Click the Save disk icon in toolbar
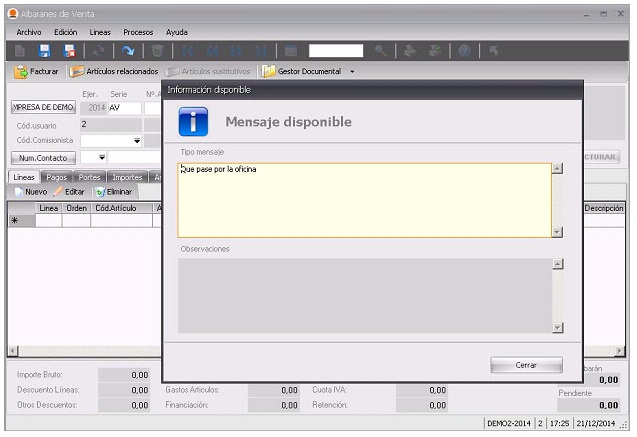 coord(43,50)
